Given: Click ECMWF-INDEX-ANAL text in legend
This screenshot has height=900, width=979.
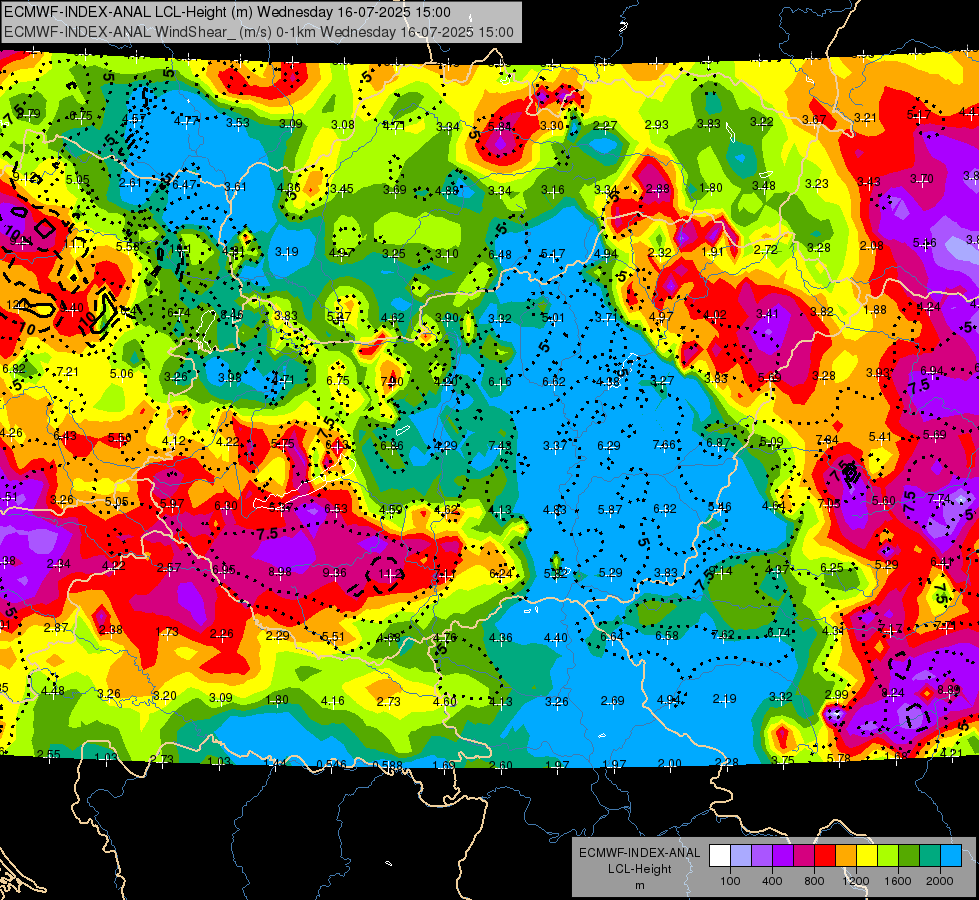Looking at the screenshot, I should (639, 853).
